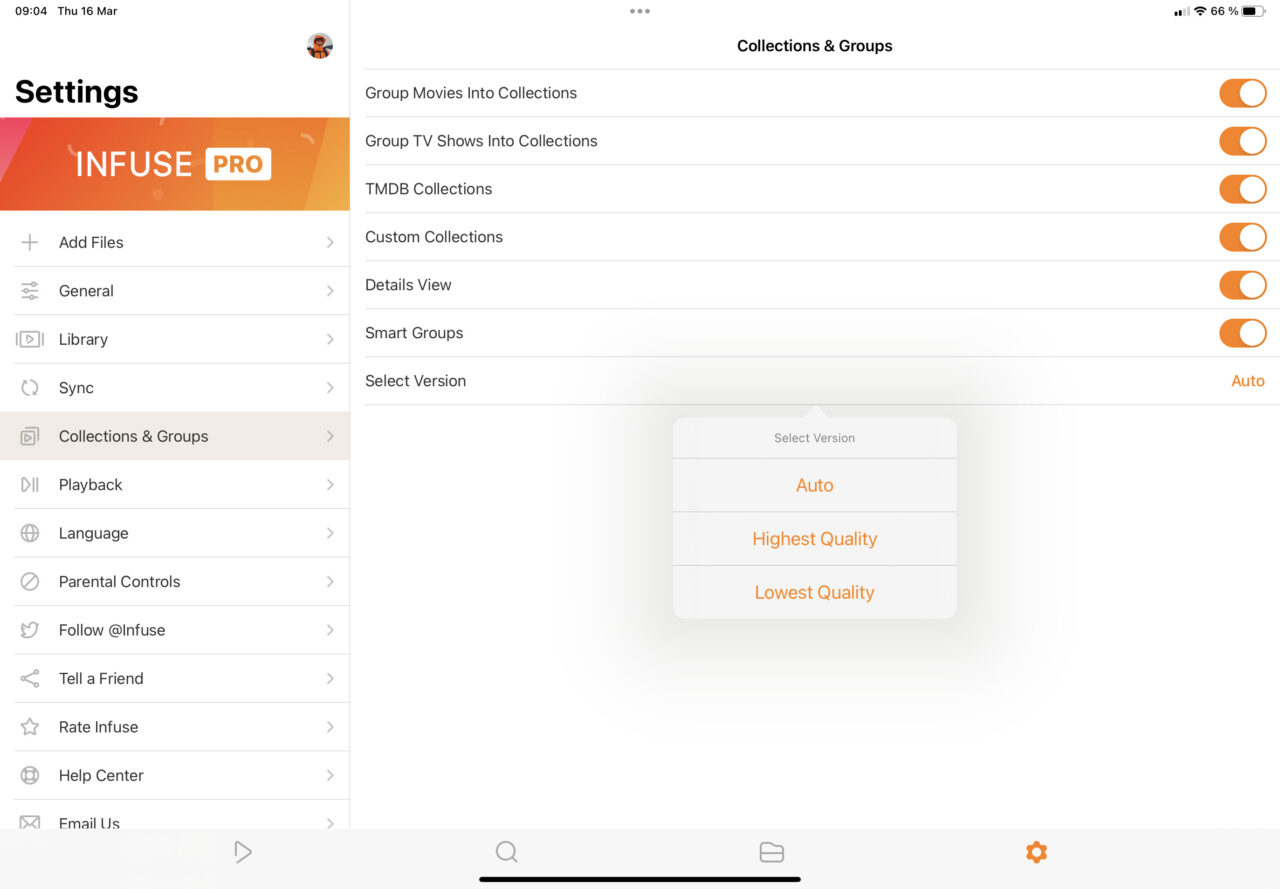Switch off Smart Groups
Viewport: 1280px width, 889px height.
(x=1243, y=333)
